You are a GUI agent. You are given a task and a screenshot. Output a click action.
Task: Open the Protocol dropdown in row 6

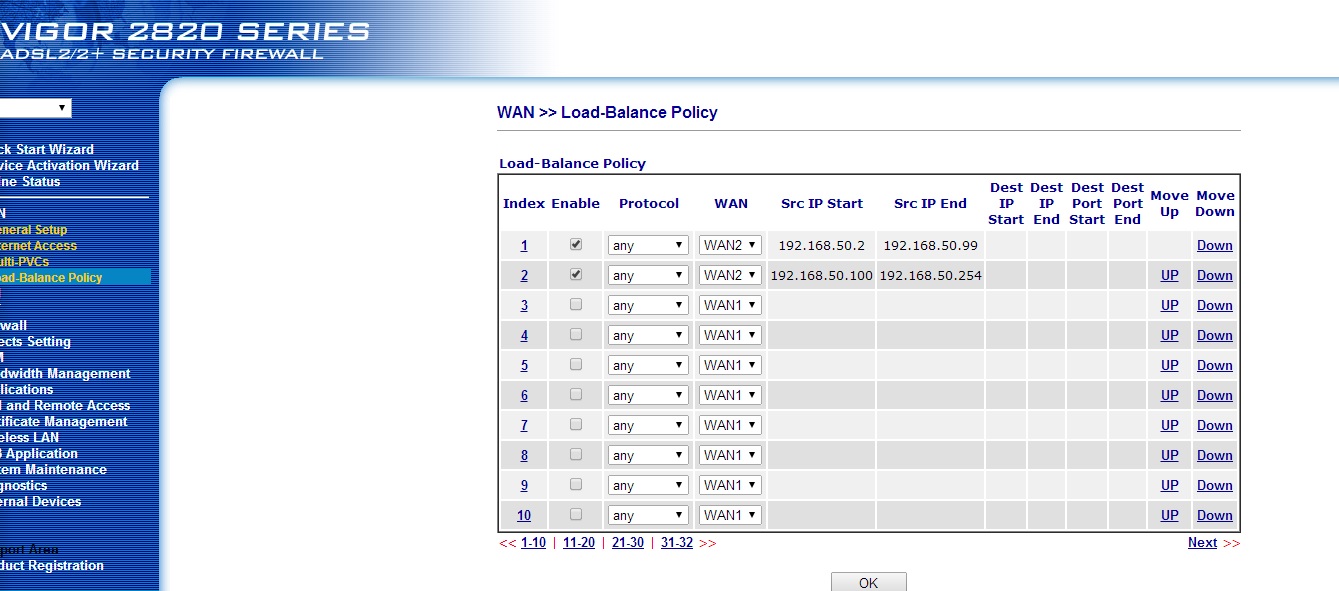(x=648, y=395)
